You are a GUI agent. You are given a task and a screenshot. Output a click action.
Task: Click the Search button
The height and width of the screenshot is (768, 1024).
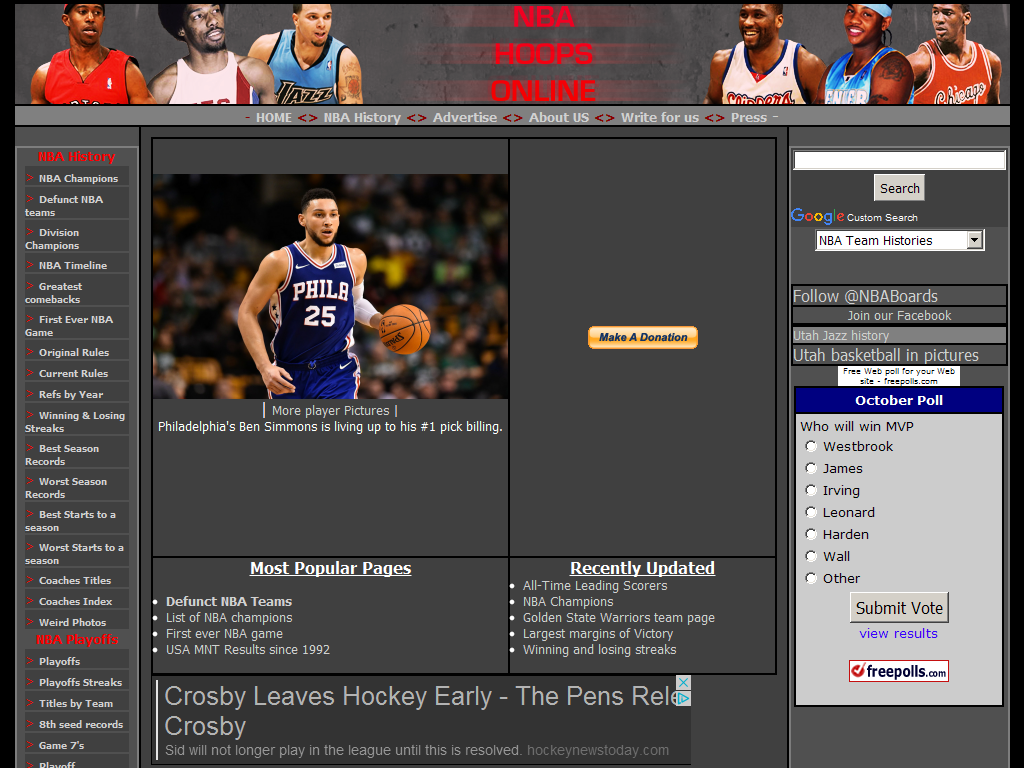point(899,188)
